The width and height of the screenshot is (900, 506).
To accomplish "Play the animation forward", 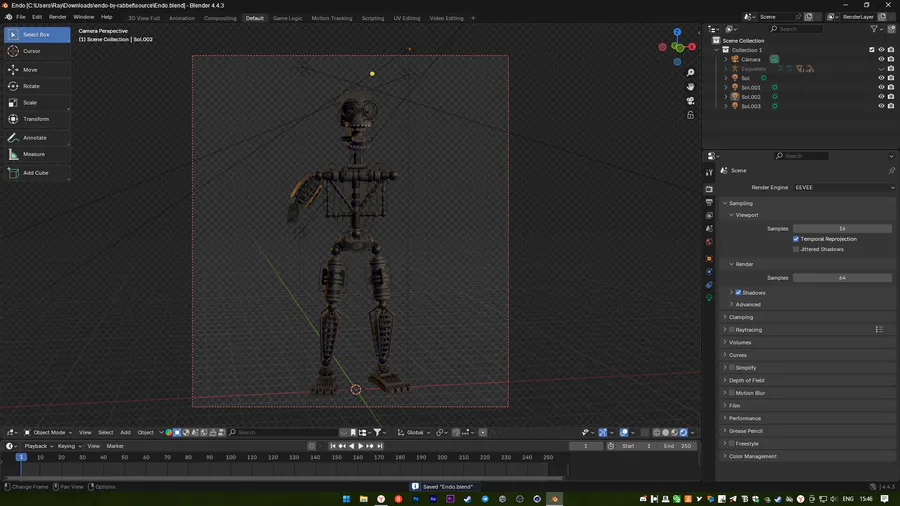I will pyautogui.click(x=360, y=446).
